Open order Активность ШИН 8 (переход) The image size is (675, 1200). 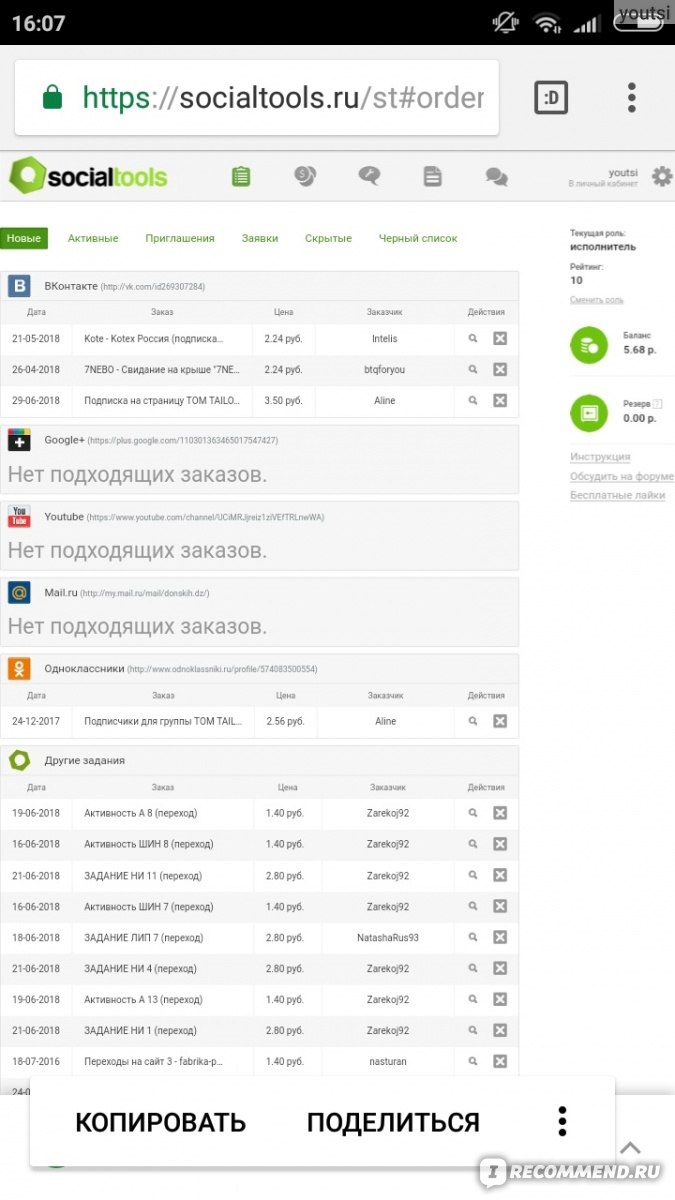(x=149, y=844)
